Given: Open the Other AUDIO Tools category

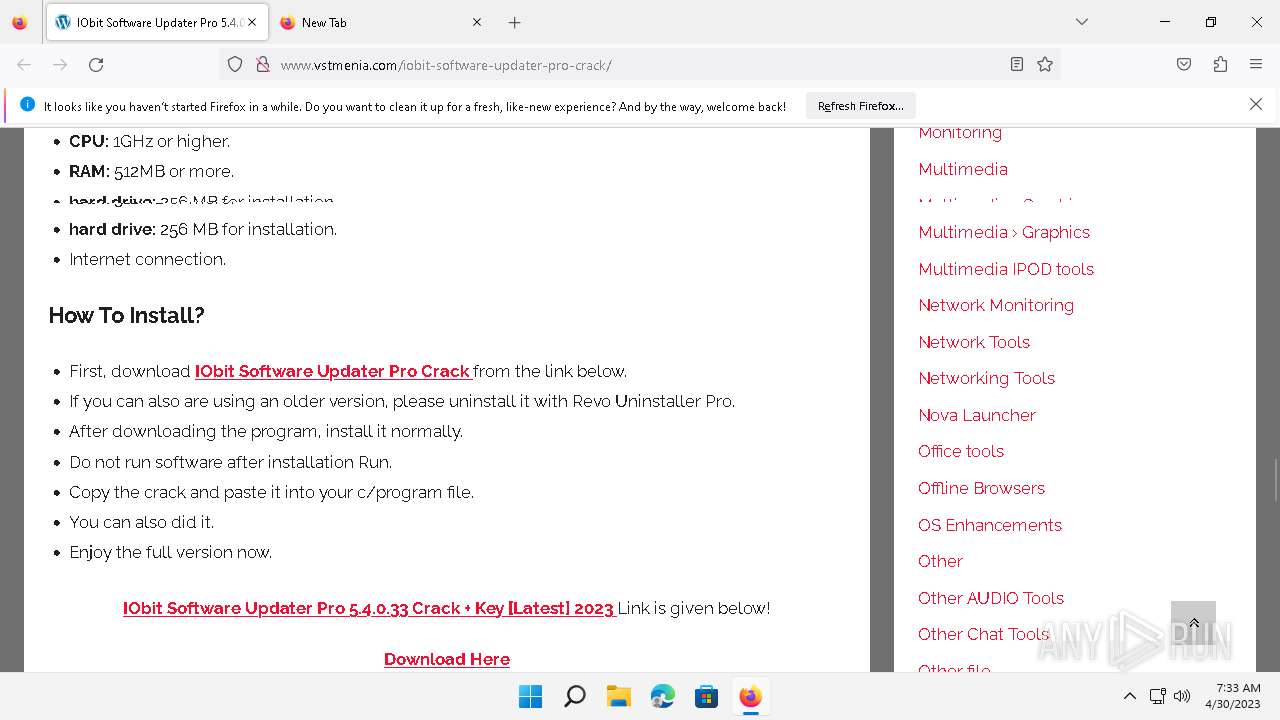Looking at the screenshot, I should click(x=991, y=598).
